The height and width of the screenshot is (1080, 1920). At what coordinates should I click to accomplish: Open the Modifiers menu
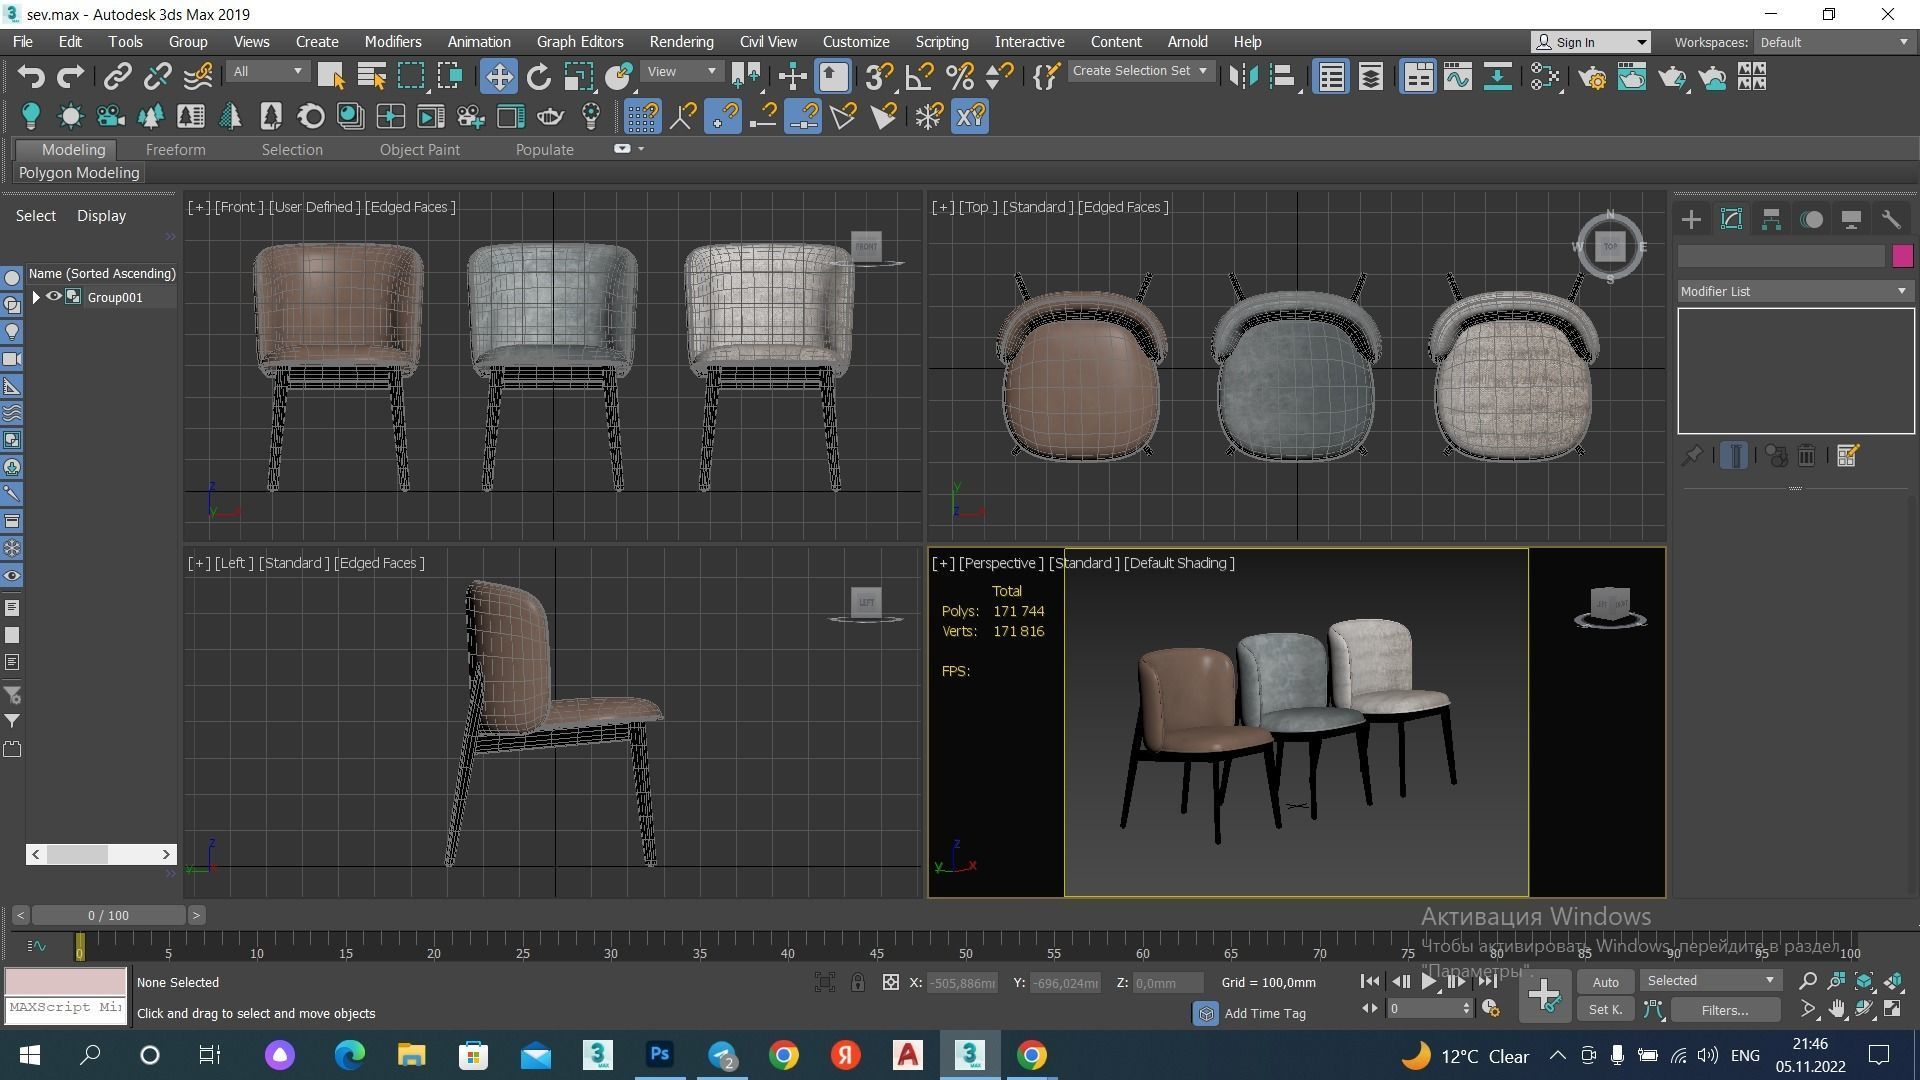393,42
